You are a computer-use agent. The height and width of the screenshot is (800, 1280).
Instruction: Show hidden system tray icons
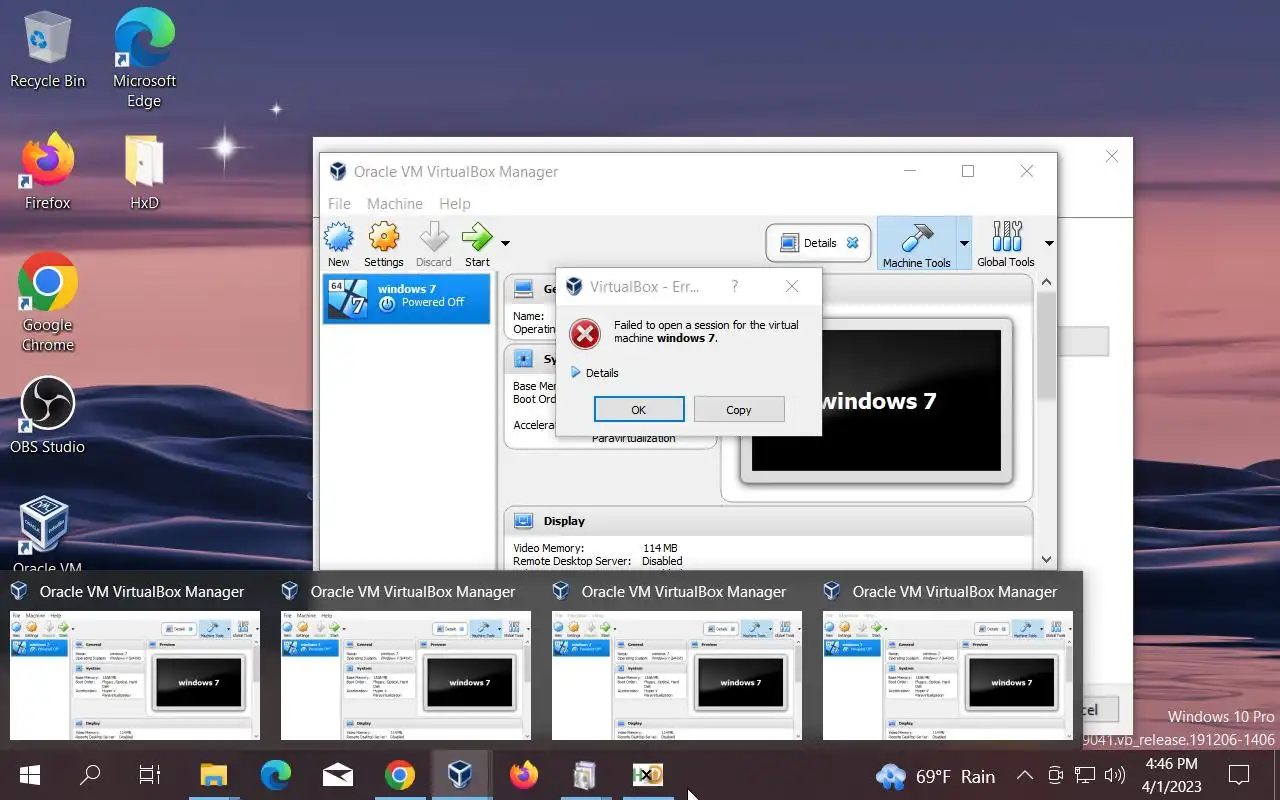[1025, 775]
